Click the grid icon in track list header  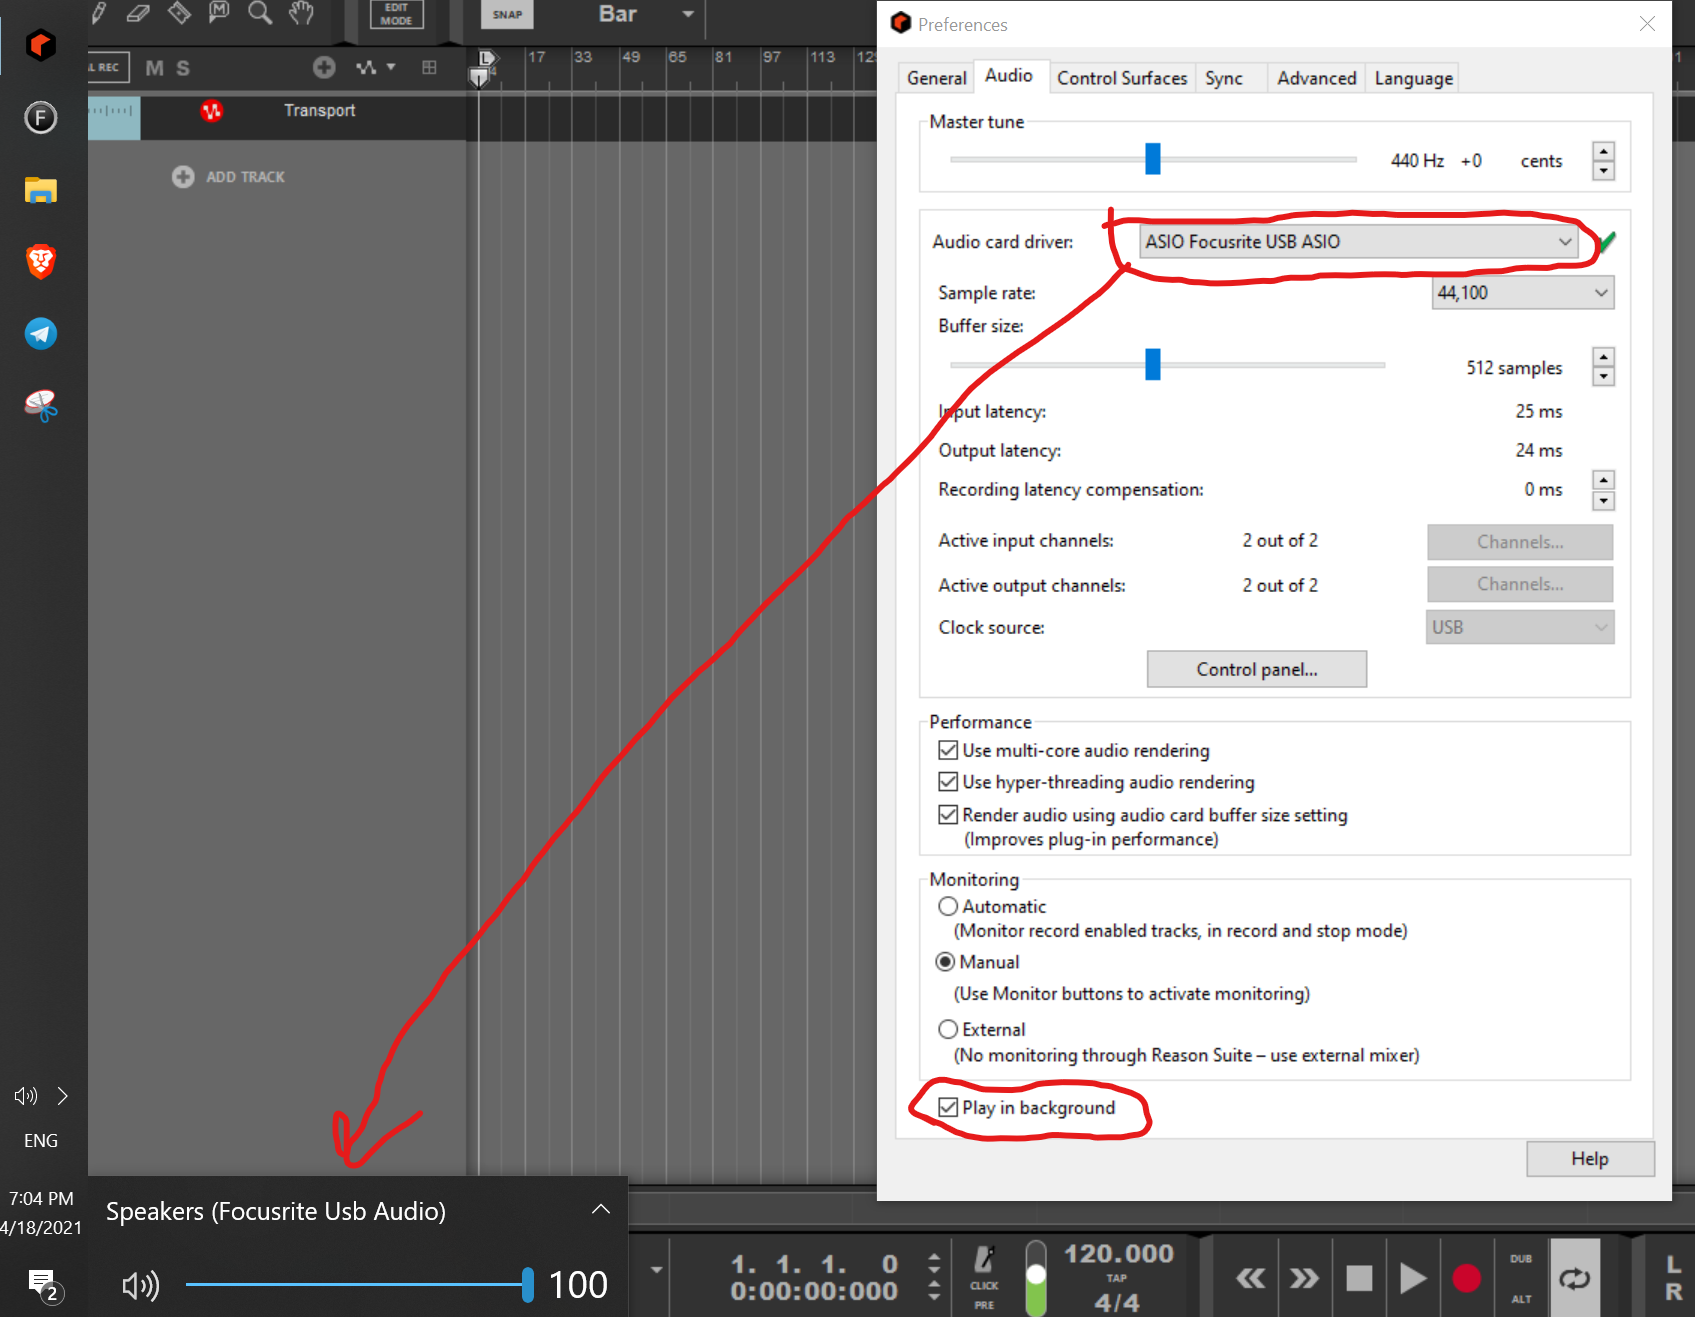point(429,67)
